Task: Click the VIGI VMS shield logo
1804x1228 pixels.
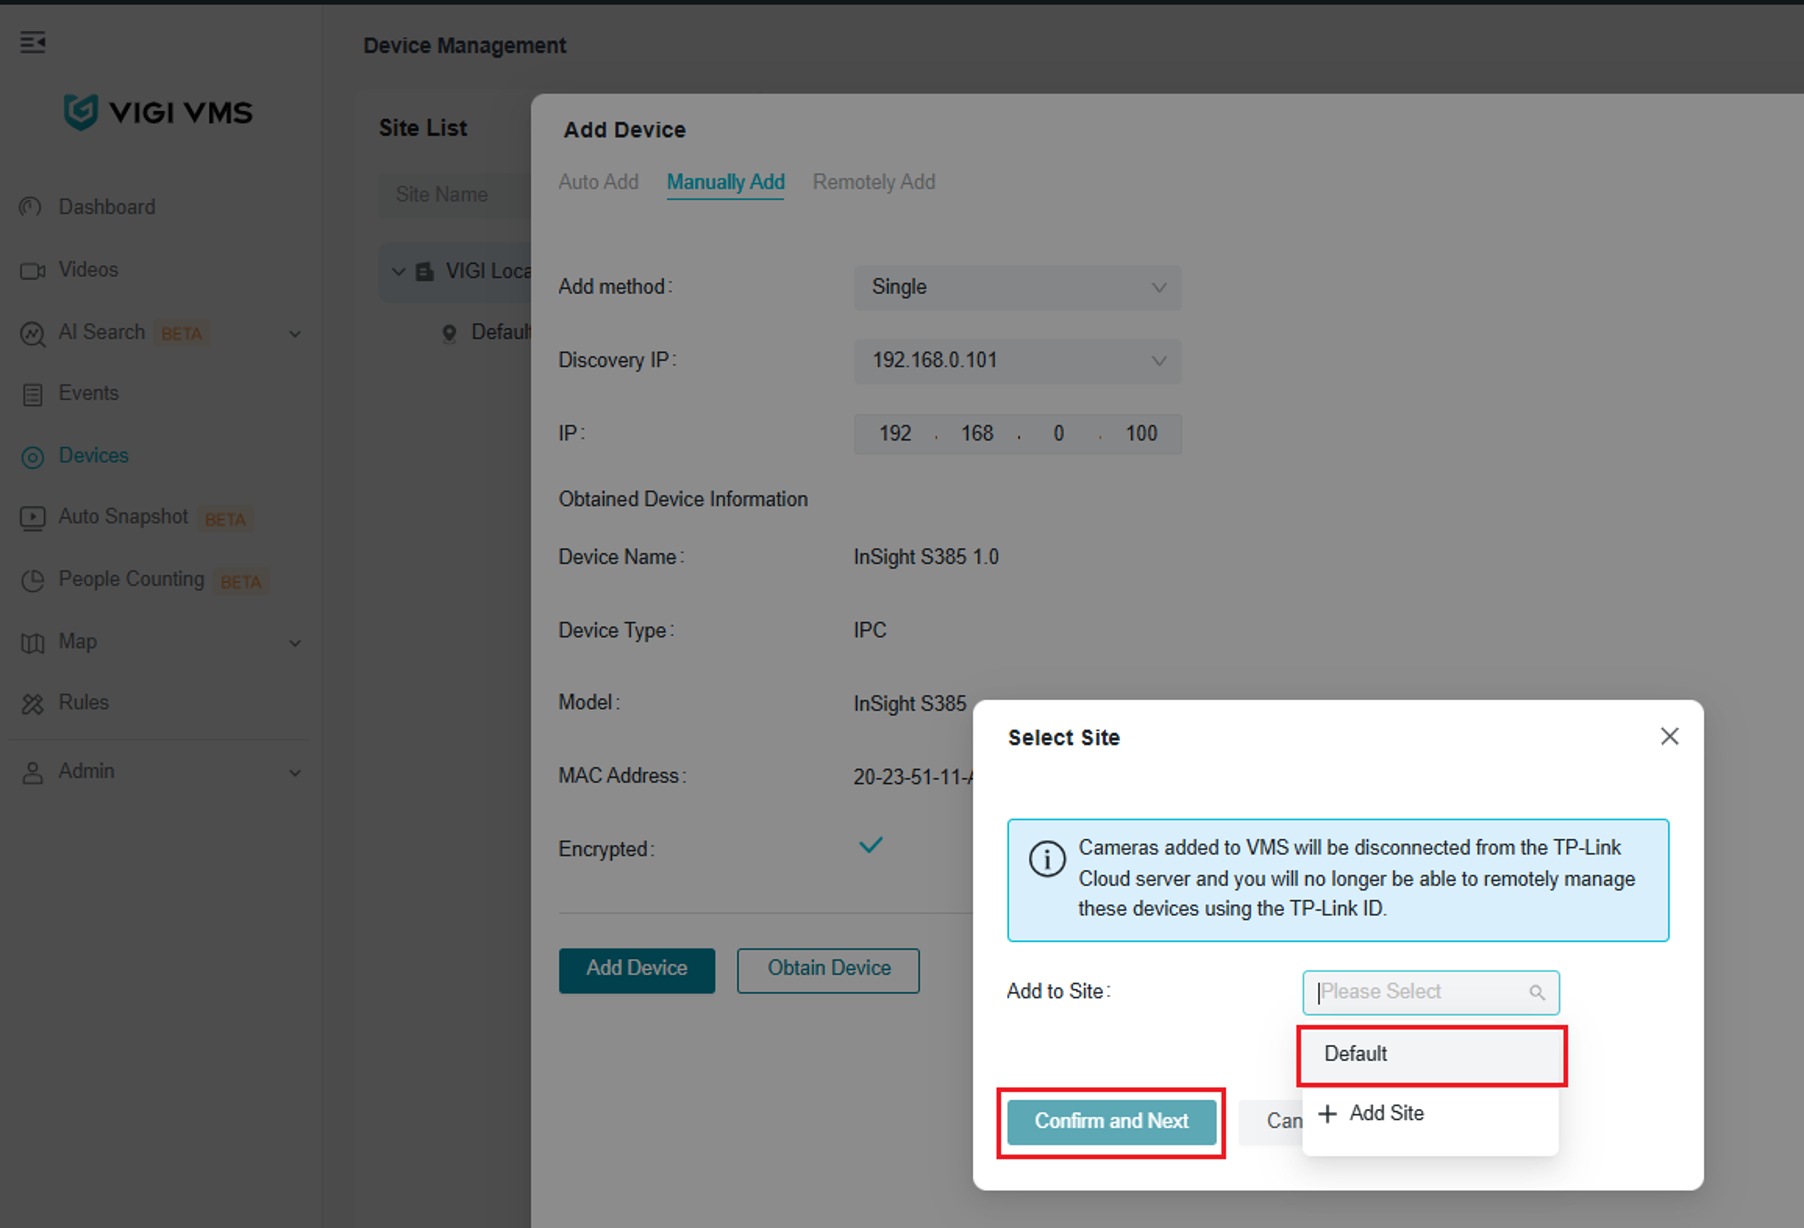Action: (x=81, y=112)
